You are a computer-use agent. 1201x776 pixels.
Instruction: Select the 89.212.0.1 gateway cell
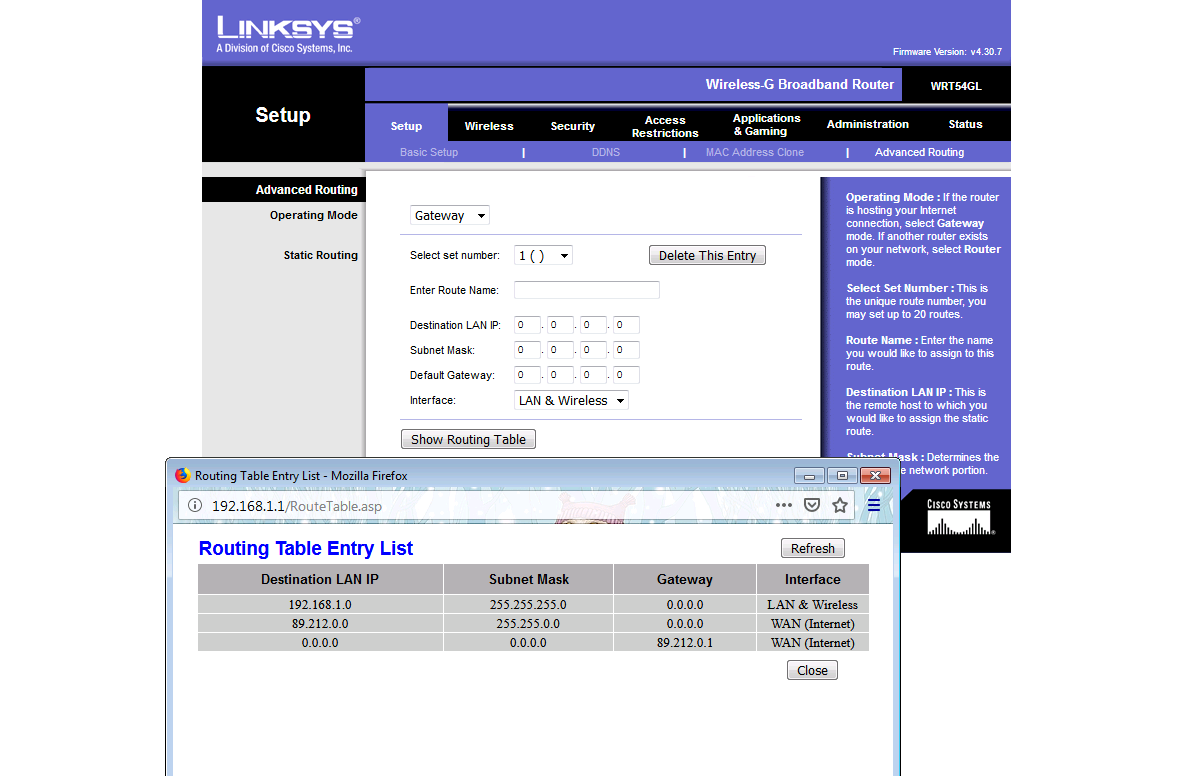coord(685,643)
